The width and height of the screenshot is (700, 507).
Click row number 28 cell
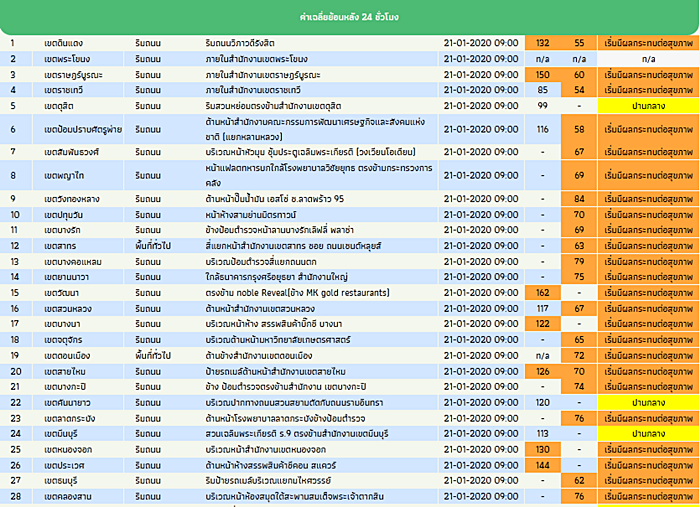coord(16,496)
